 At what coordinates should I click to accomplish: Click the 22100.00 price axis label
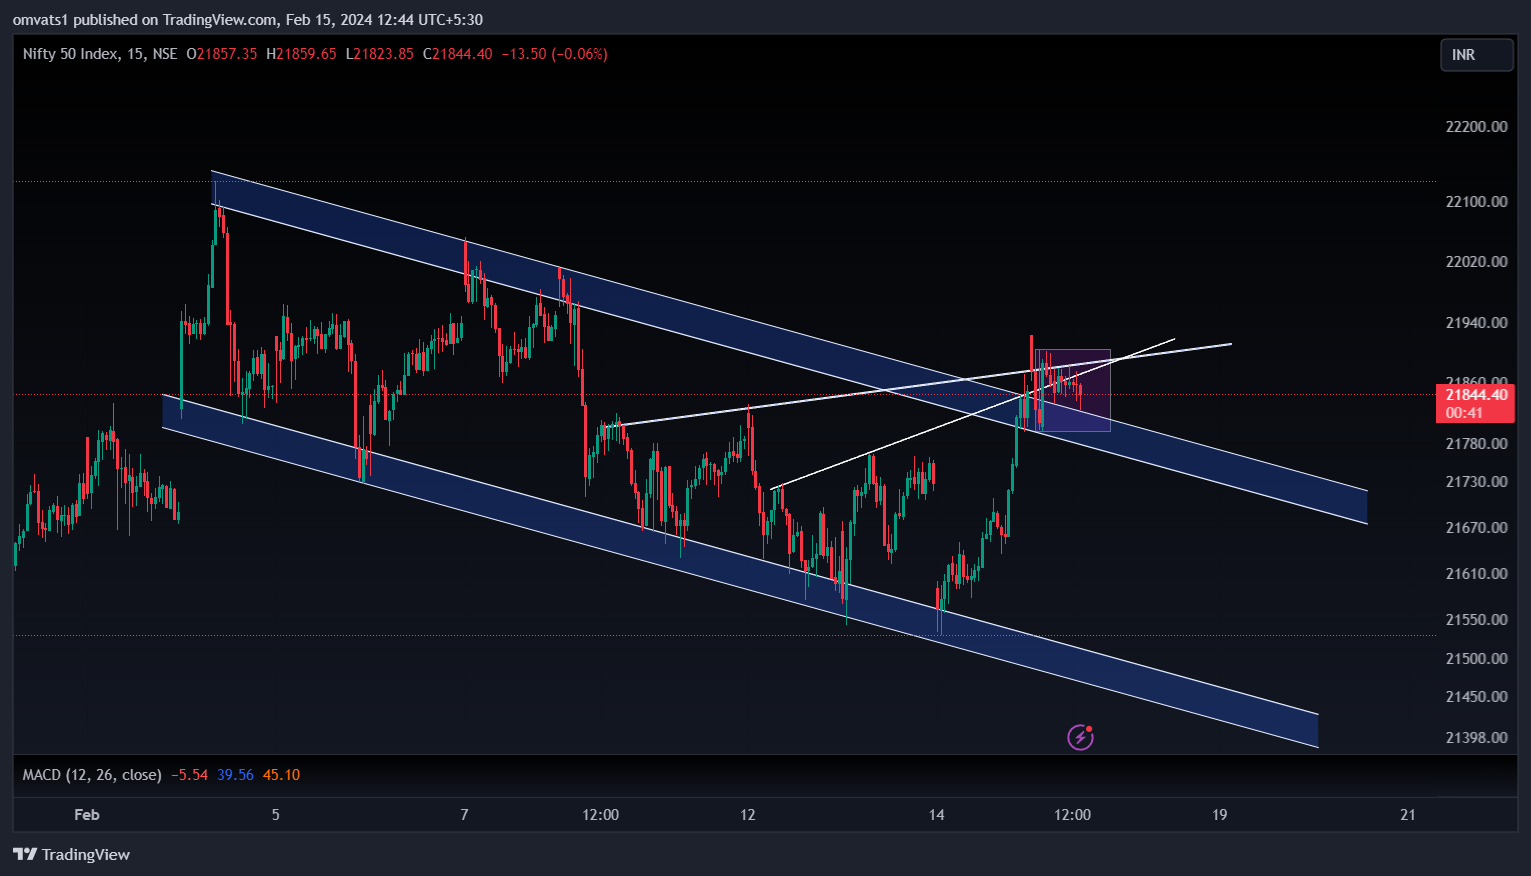(x=1476, y=202)
